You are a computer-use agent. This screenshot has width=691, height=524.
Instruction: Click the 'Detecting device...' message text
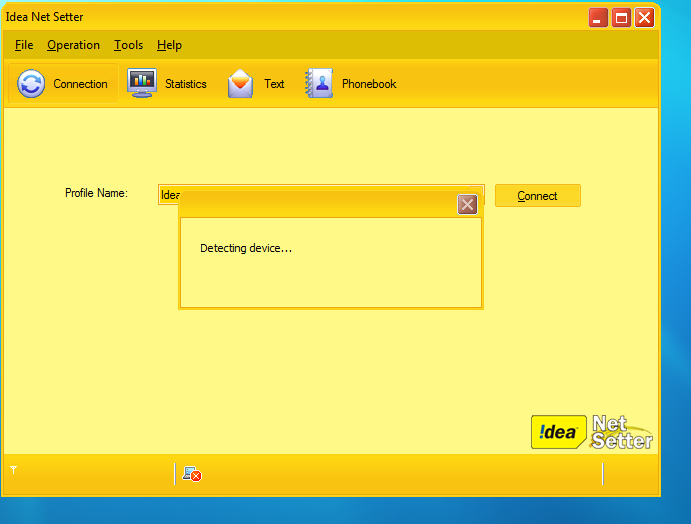point(246,248)
